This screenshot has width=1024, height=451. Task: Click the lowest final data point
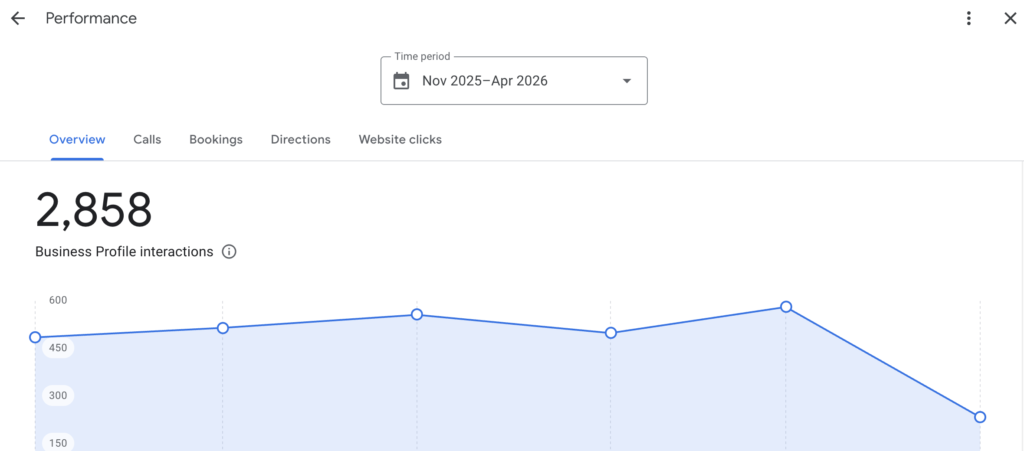click(x=980, y=417)
